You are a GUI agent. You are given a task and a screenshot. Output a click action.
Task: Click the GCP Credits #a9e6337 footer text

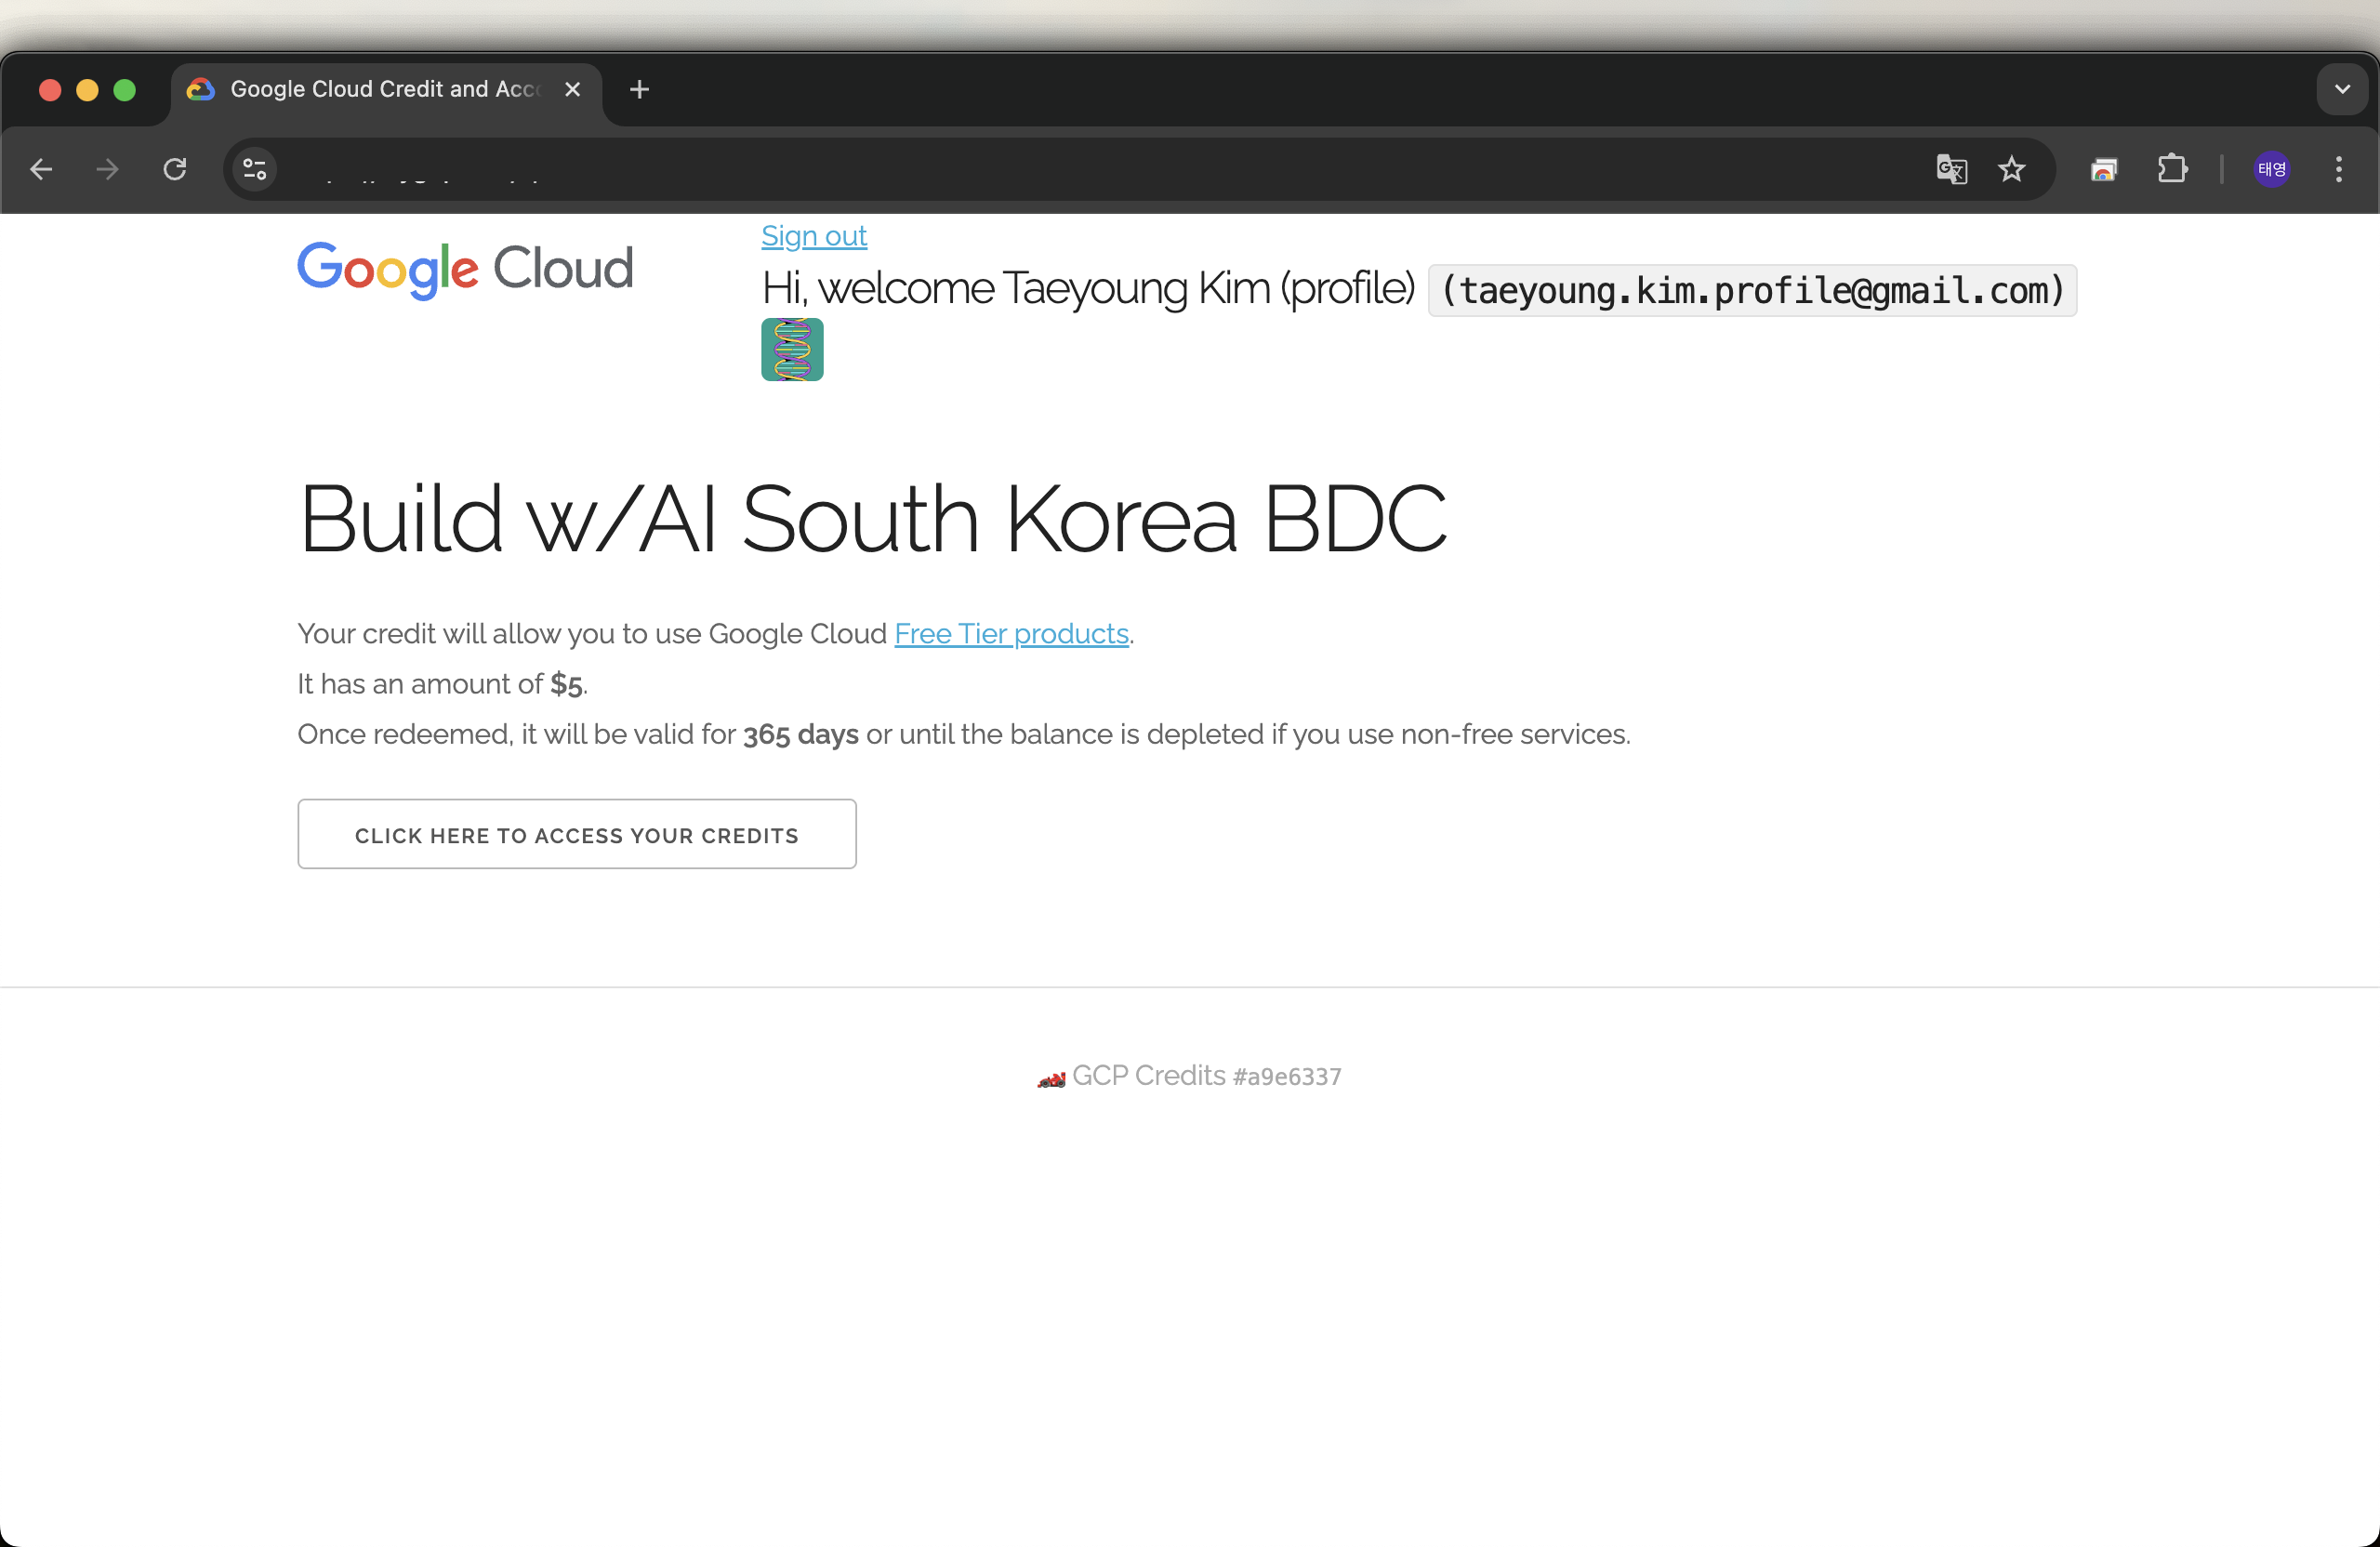tap(1207, 1076)
